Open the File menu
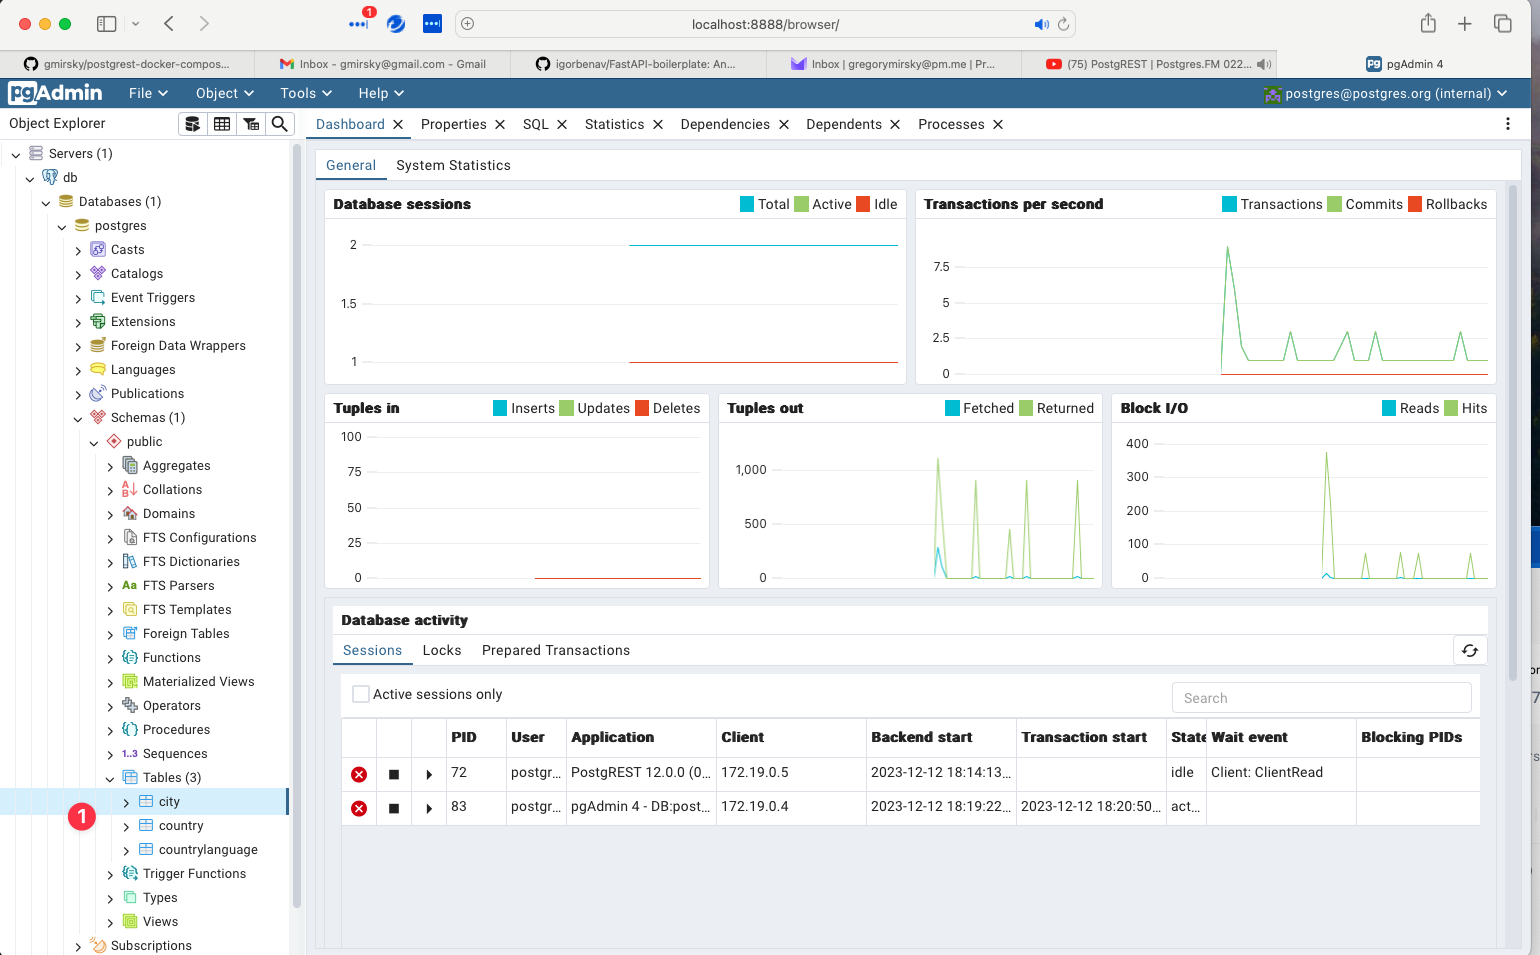 click(x=148, y=93)
